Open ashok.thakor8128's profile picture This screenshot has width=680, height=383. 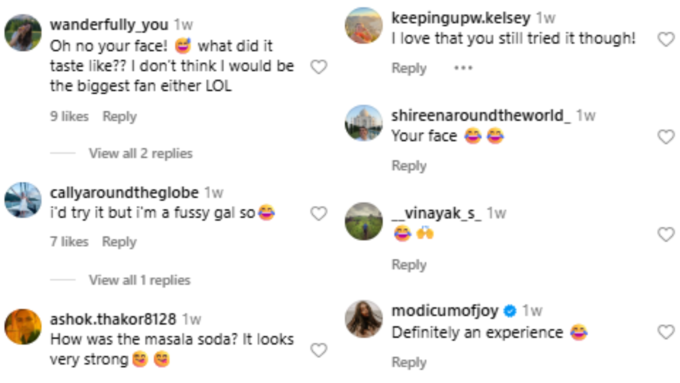click(x=23, y=327)
